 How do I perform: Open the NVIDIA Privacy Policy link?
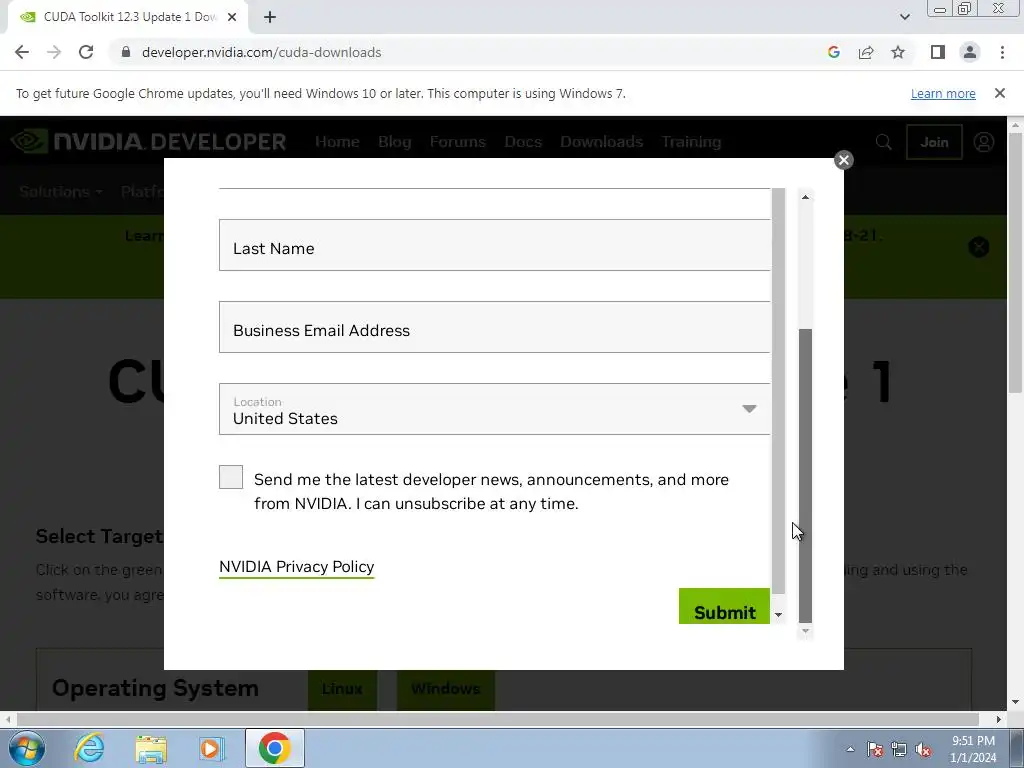[x=296, y=567]
